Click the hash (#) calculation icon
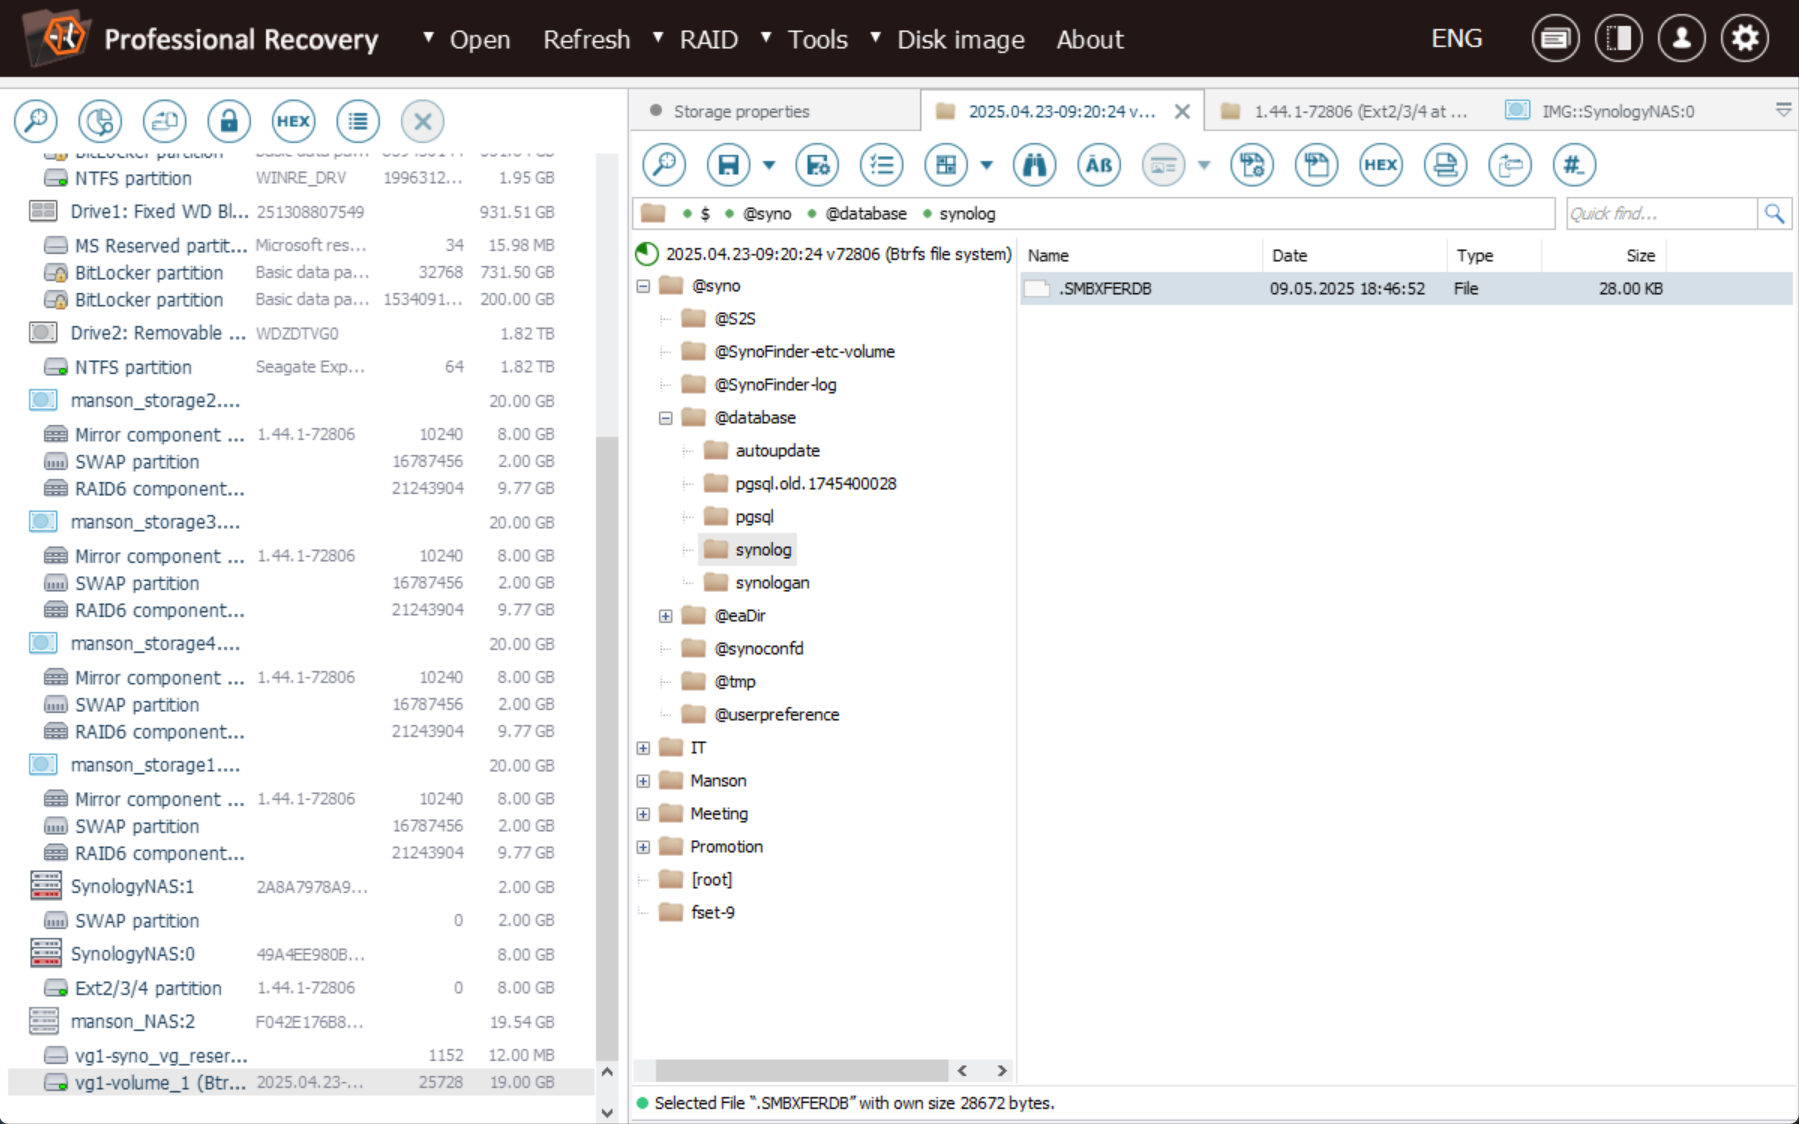Screen dimensions: 1799x1124 coord(1574,165)
